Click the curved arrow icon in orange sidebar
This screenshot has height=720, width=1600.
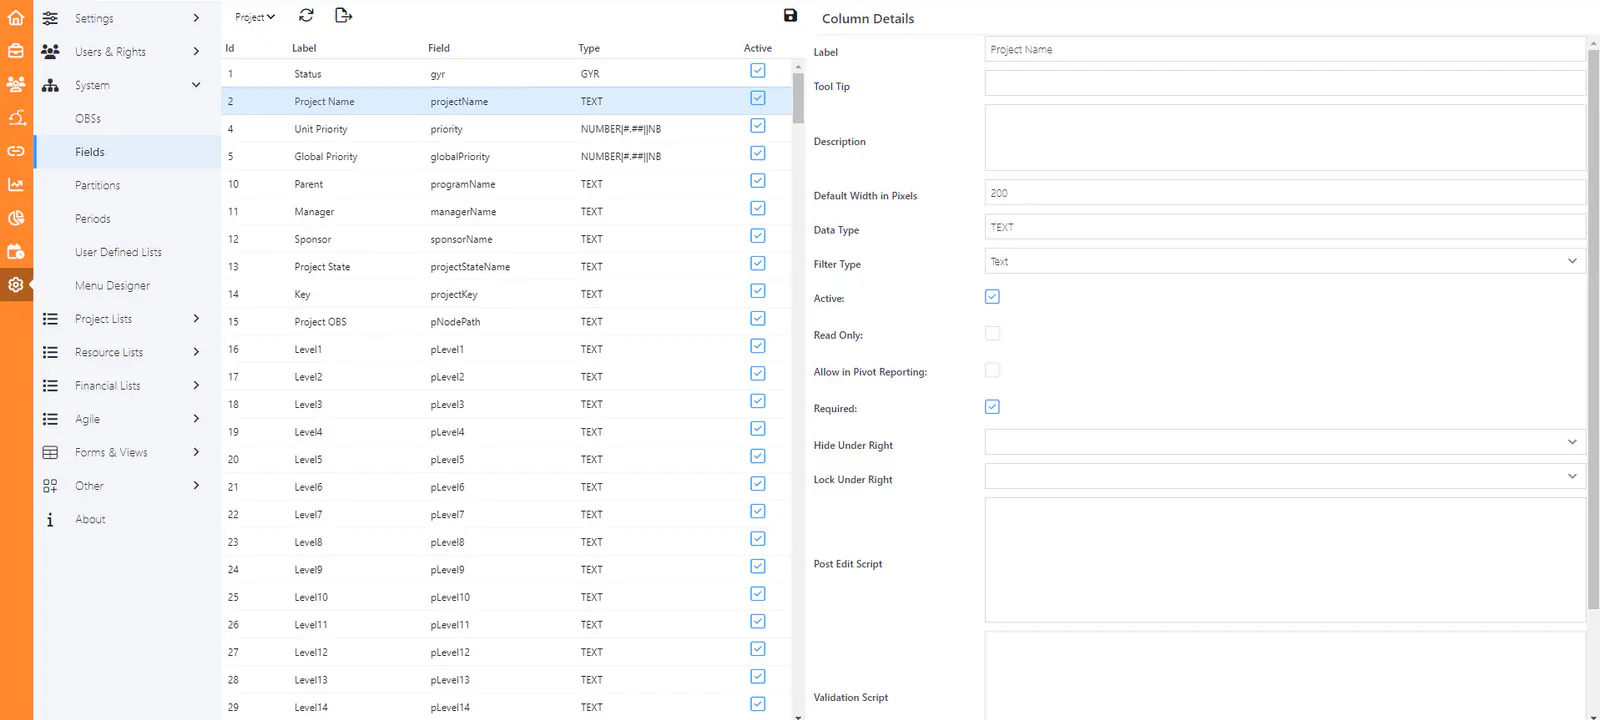[16, 118]
